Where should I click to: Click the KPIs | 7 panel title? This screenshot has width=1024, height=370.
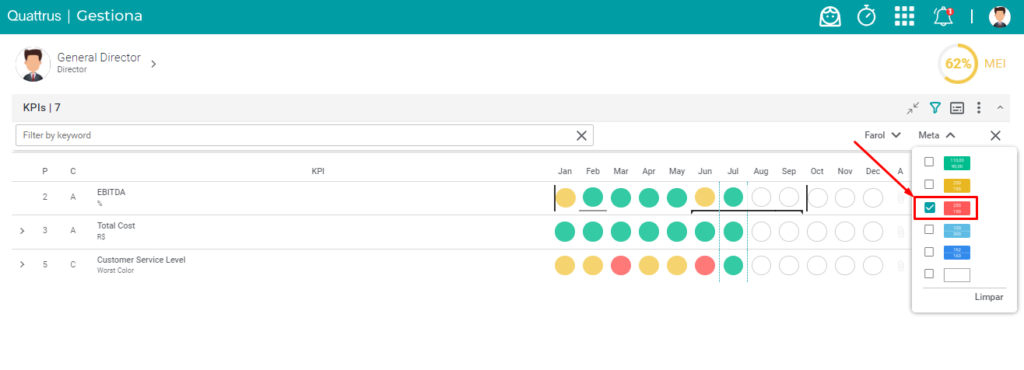click(42, 108)
